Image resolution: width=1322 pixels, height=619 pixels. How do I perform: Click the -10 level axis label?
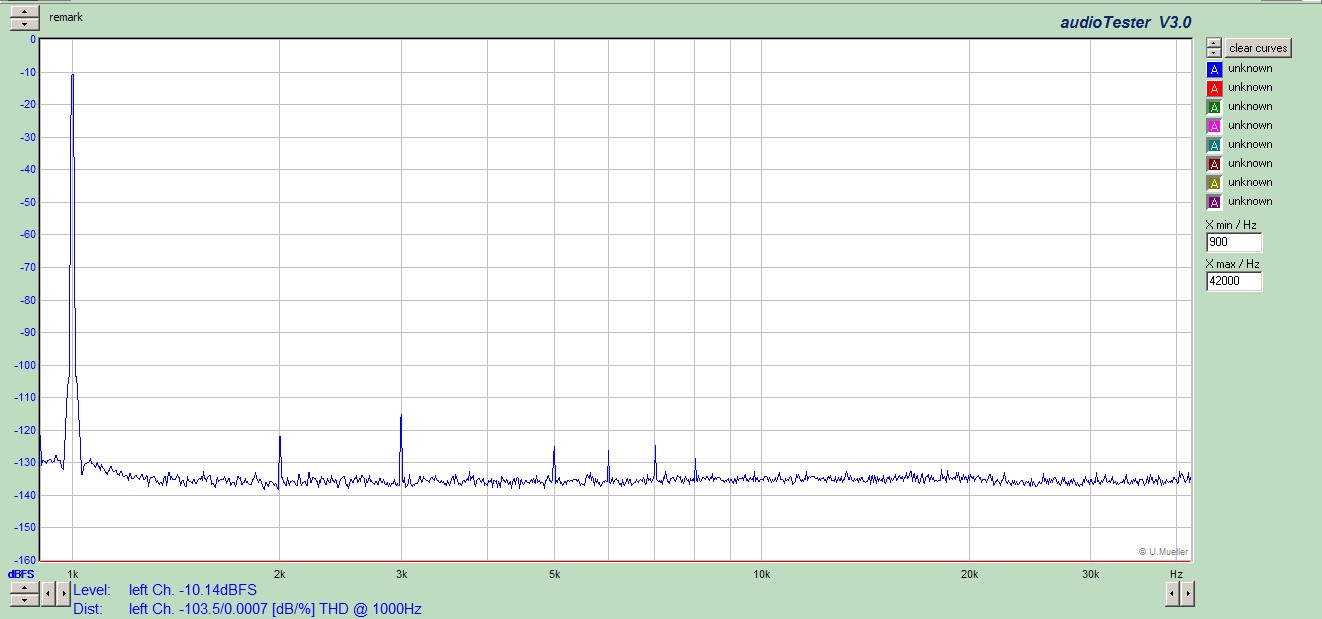coord(27,72)
